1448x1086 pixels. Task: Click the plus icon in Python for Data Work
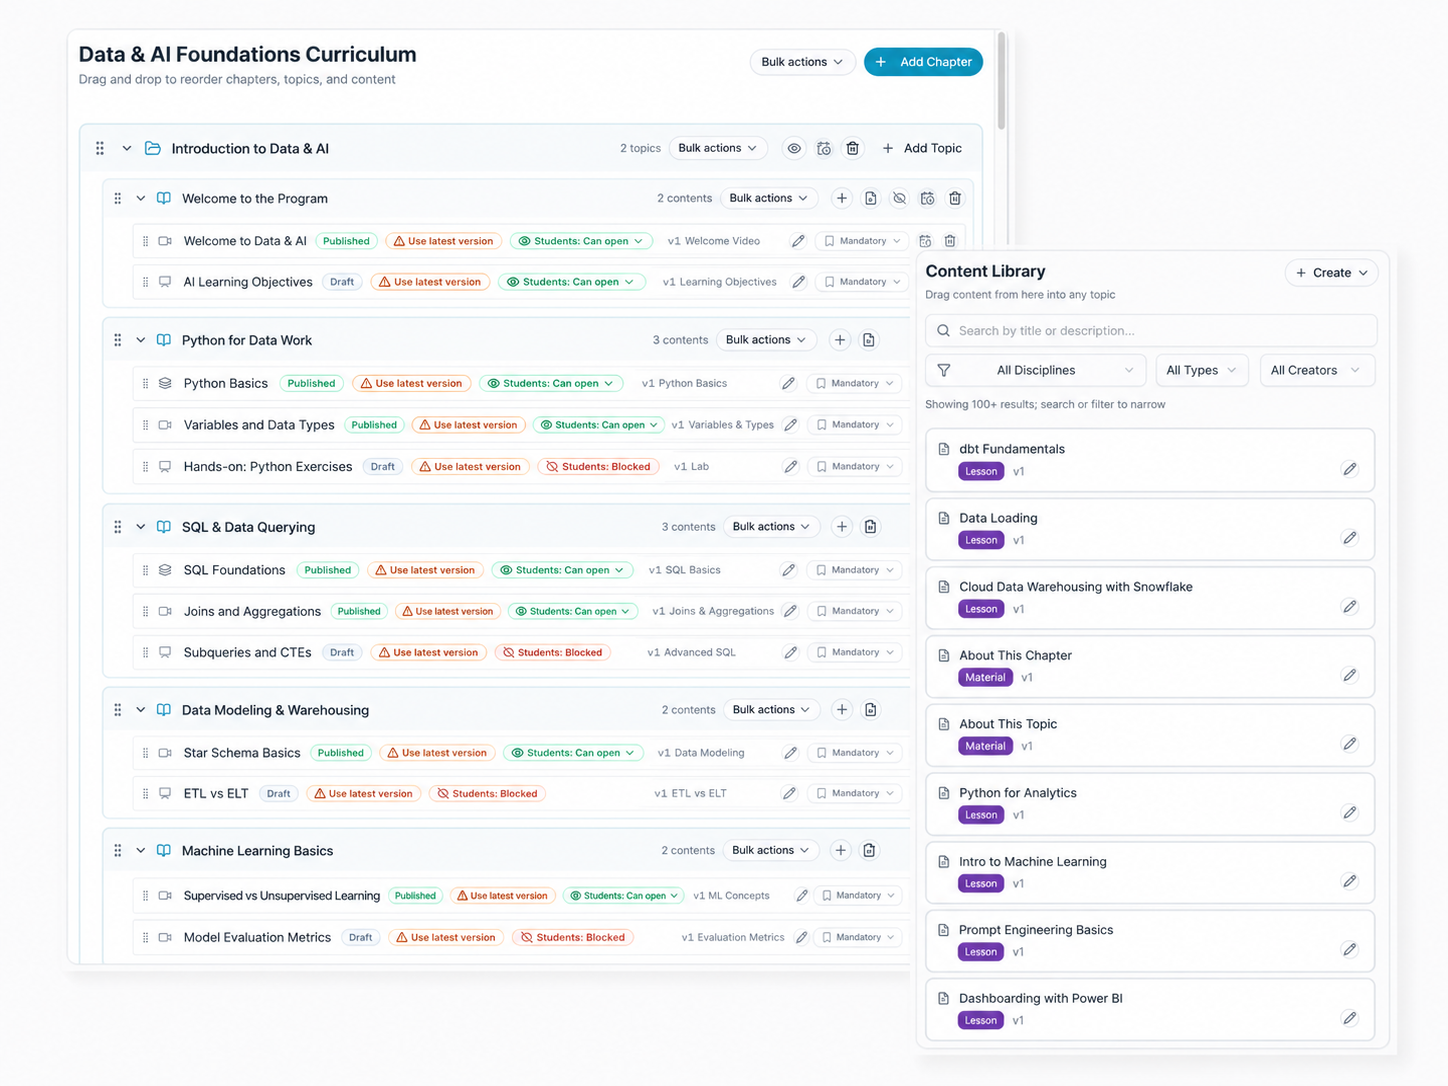click(840, 340)
